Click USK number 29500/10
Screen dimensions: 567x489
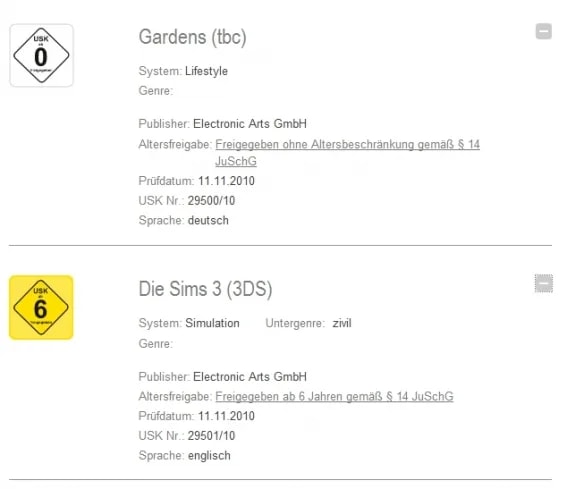(211, 200)
